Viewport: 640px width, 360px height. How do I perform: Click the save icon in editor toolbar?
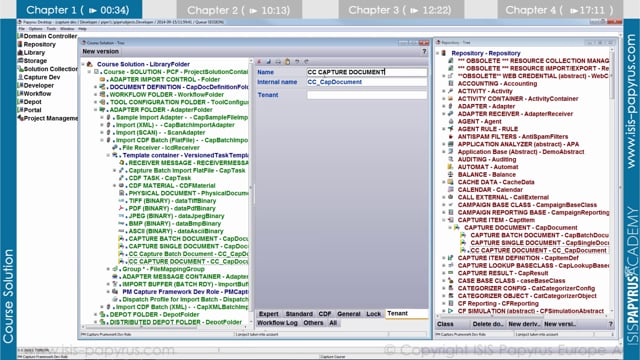coord(269,62)
